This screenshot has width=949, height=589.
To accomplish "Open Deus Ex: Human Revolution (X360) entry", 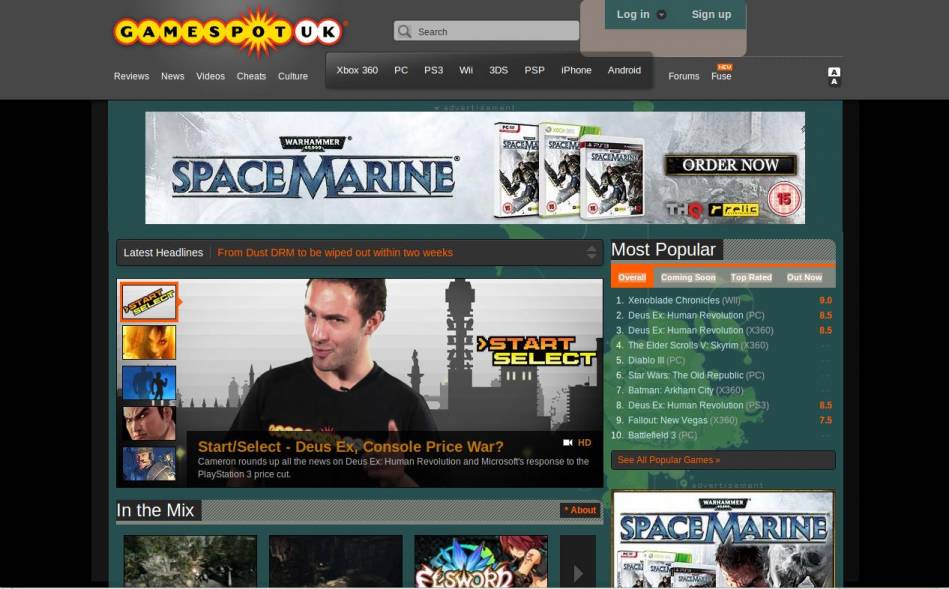I will pyautogui.click(x=700, y=331).
